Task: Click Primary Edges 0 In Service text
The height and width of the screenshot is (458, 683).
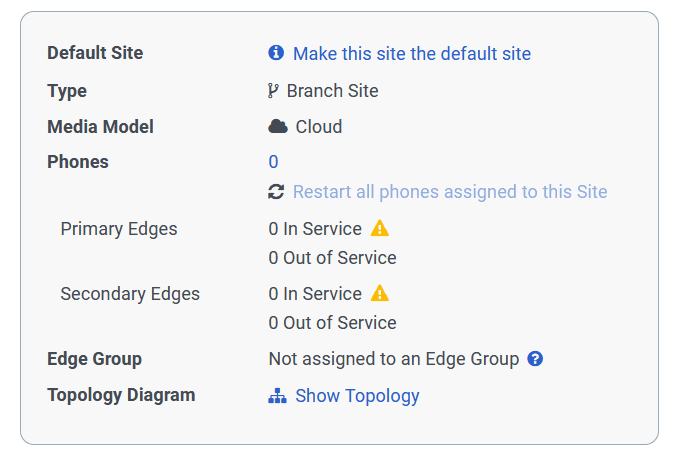Action: click(x=315, y=229)
